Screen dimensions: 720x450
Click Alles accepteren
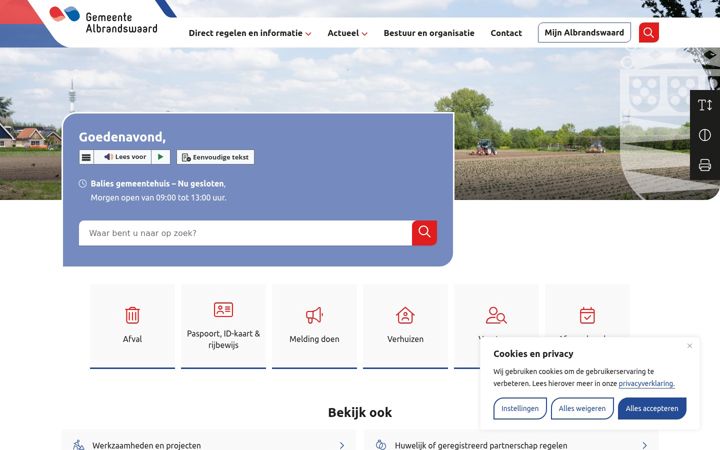[x=652, y=408]
